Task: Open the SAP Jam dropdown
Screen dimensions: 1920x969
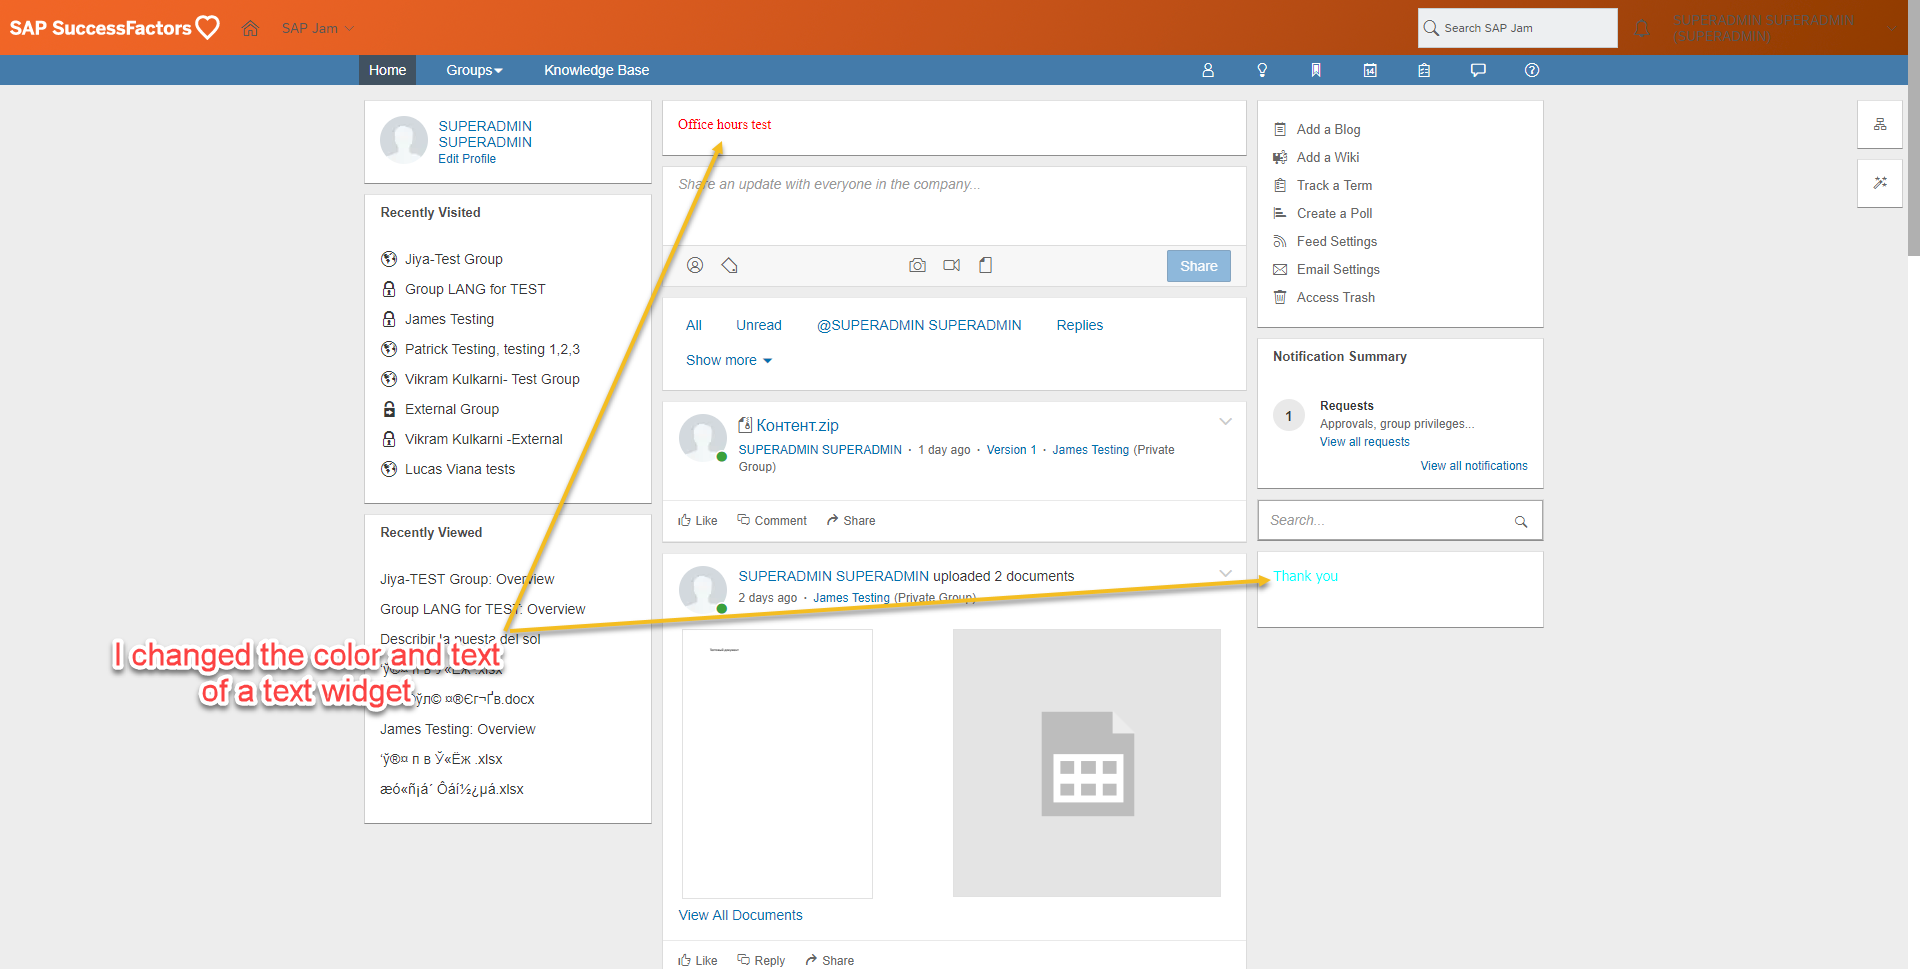Action: pyautogui.click(x=318, y=28)
